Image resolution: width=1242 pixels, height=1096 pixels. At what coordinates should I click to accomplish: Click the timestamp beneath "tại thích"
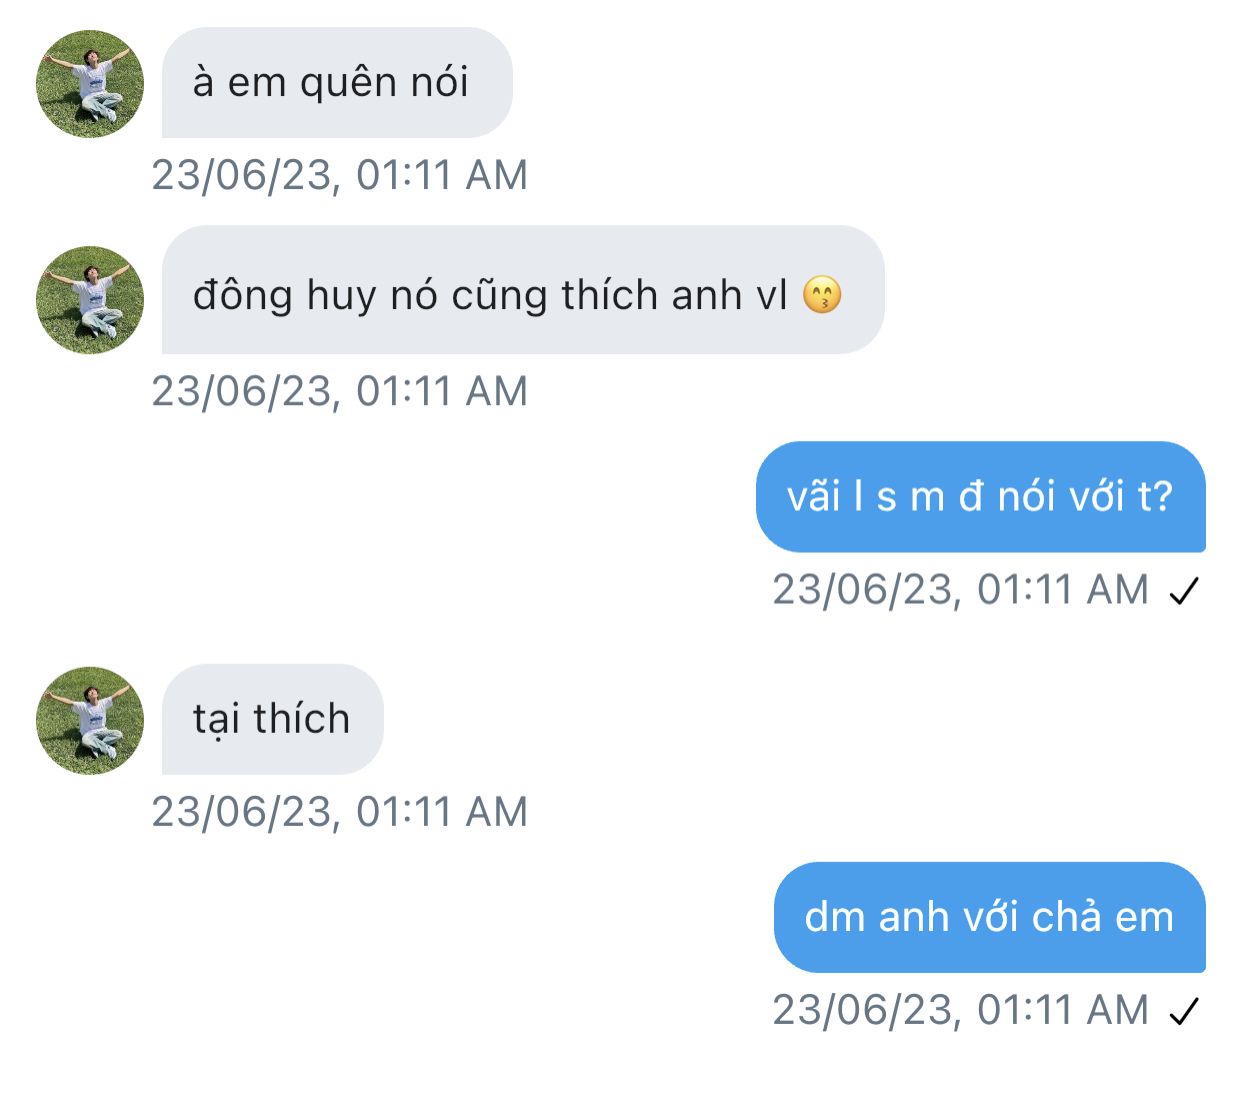[x=339, y=812]
